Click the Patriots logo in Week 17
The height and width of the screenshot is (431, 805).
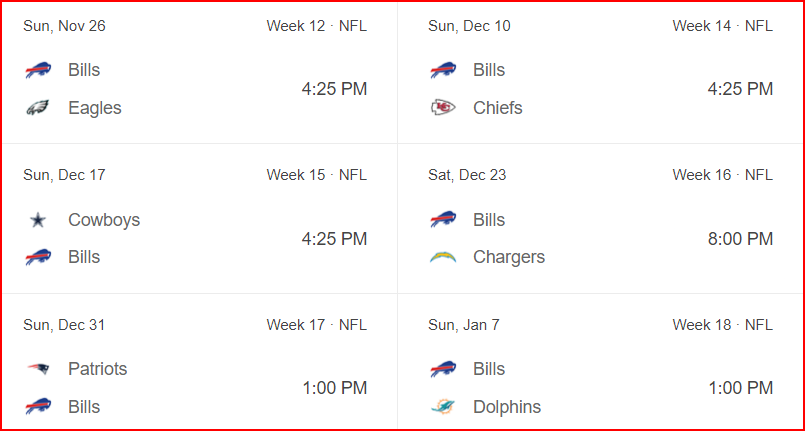coord(38,368)
